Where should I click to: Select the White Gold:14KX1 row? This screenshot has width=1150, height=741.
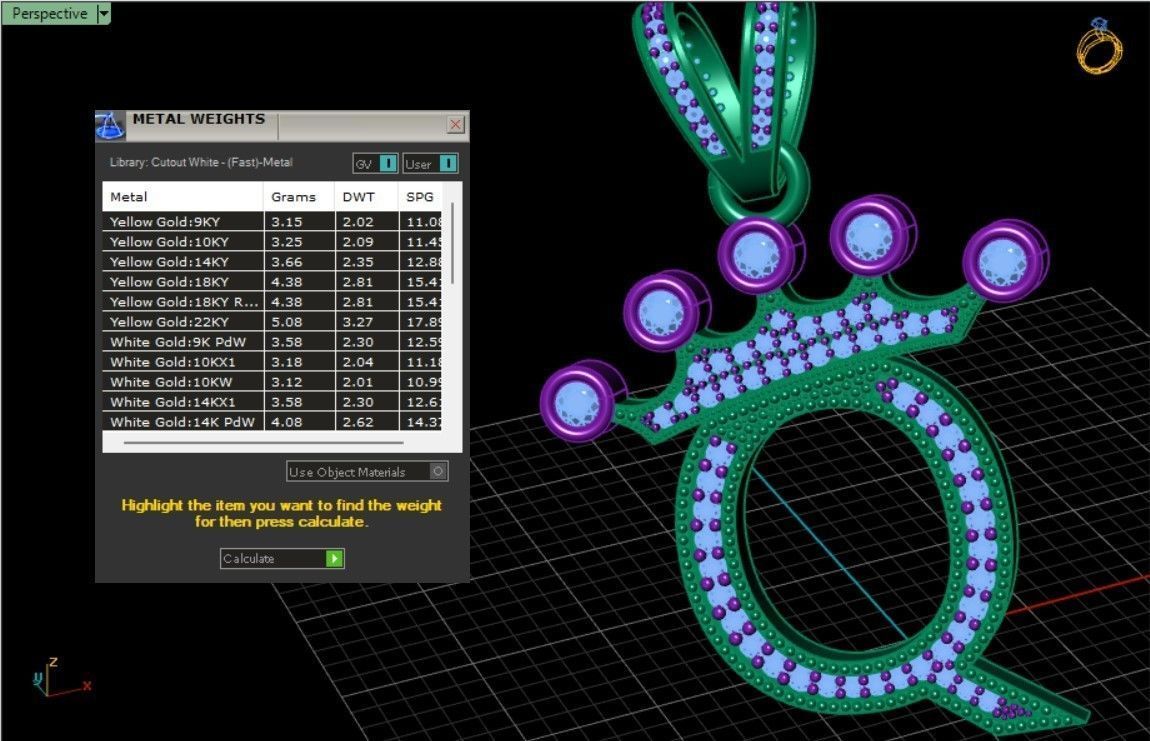pos(272,402)
